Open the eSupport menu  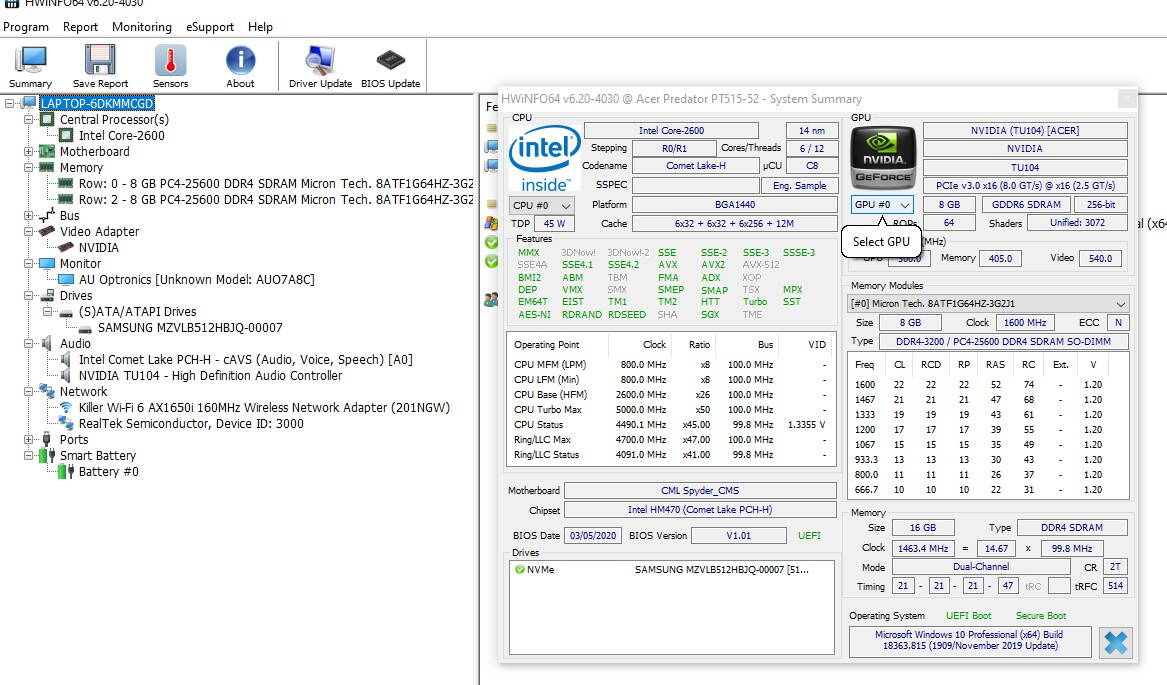(x=210, y=27)
